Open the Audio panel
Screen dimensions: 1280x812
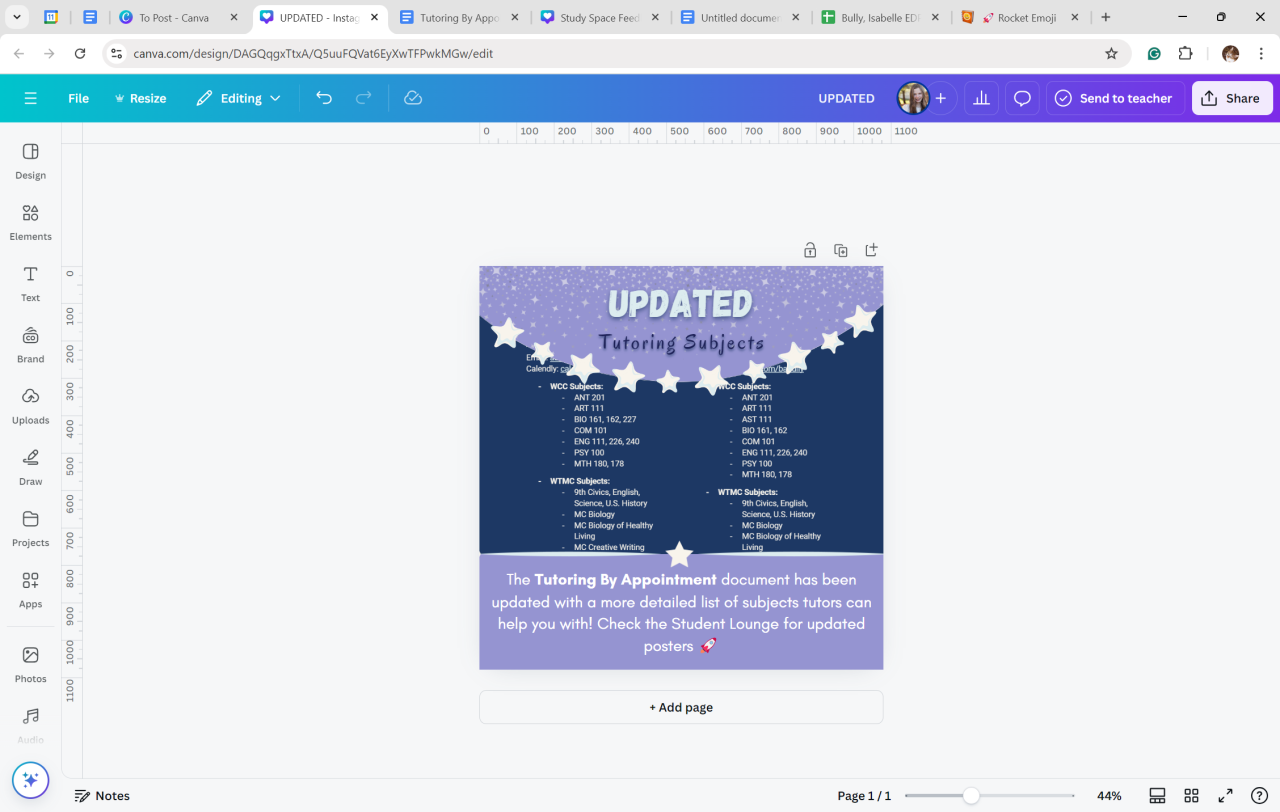click(x=30, y=726)
